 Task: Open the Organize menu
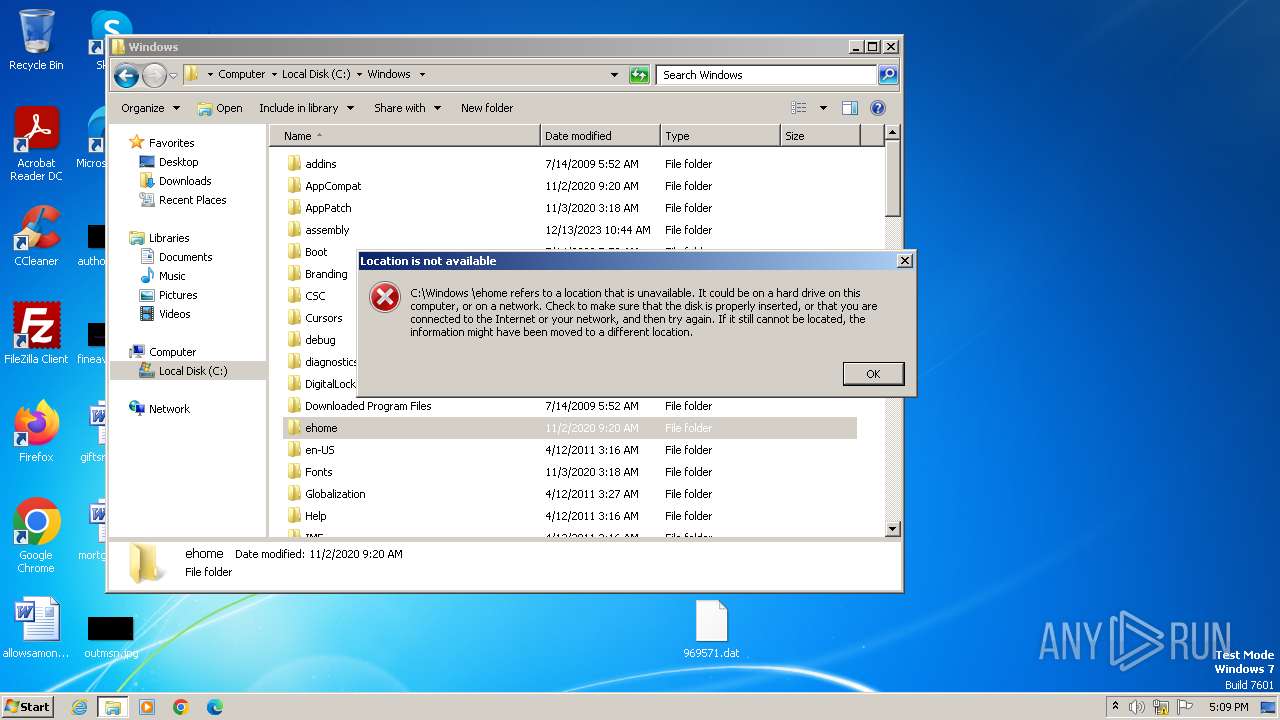pyautogui.click(x=150, y=108)
